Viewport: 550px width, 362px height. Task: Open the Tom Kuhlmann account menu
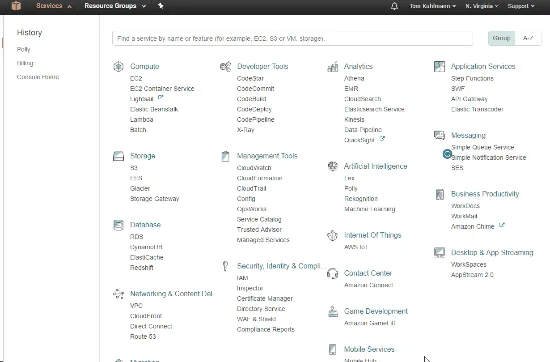(433, 6)
